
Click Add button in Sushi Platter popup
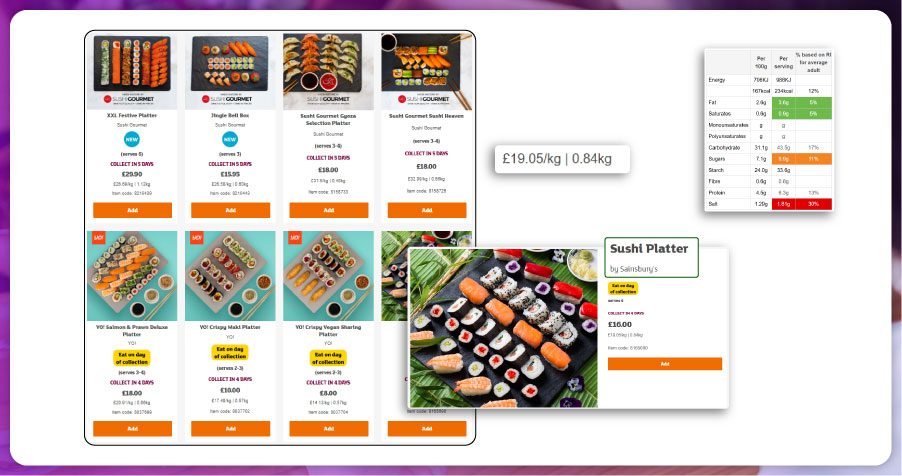point(664,364)
